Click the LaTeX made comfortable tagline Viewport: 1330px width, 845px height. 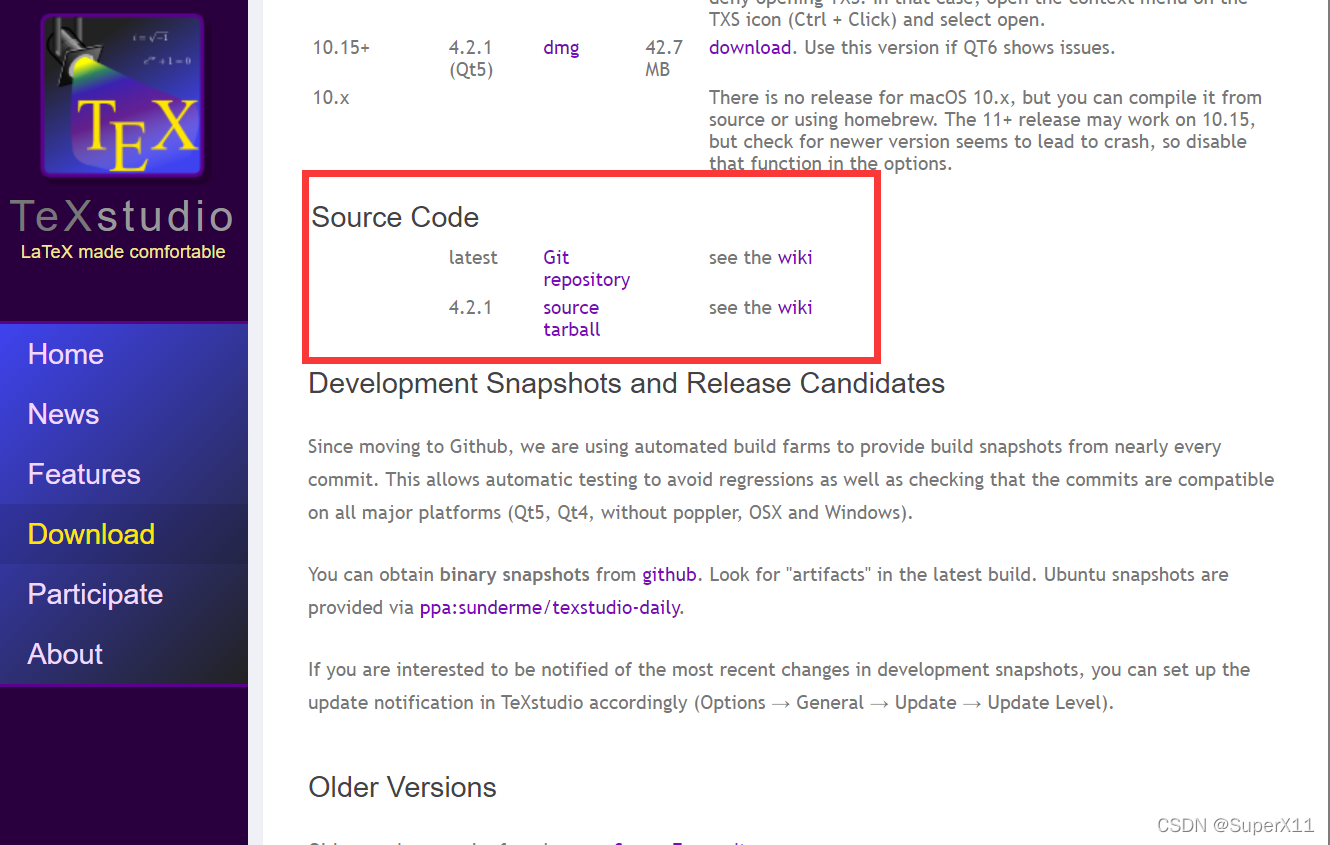click(x=123, y=252)
